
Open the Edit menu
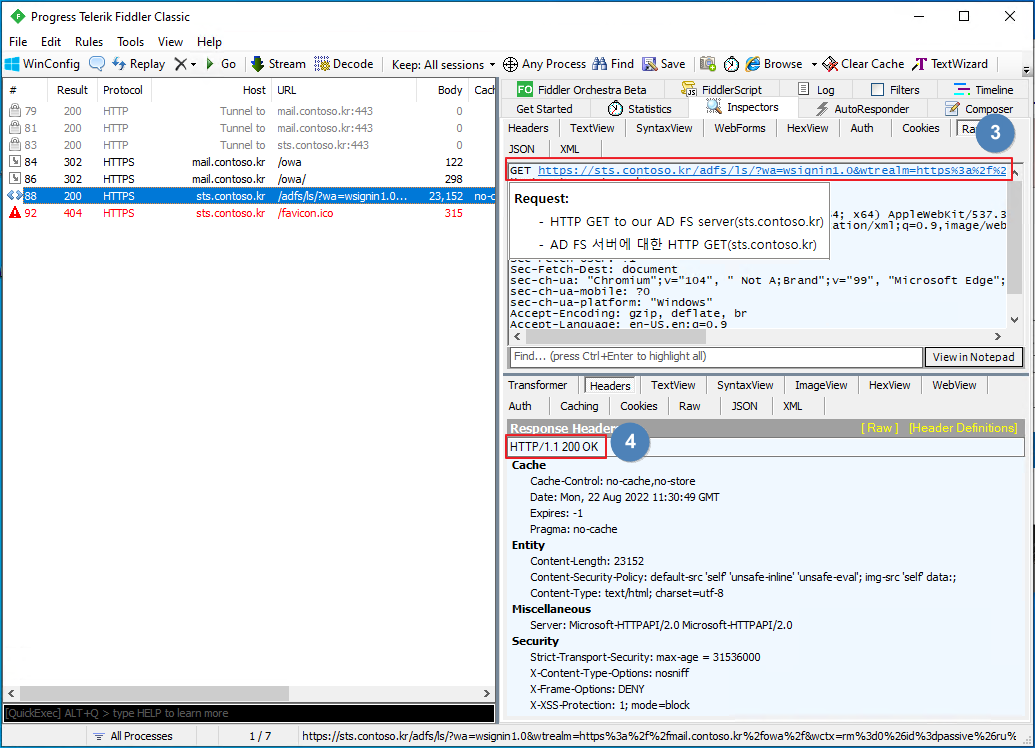tap(51, 42)
